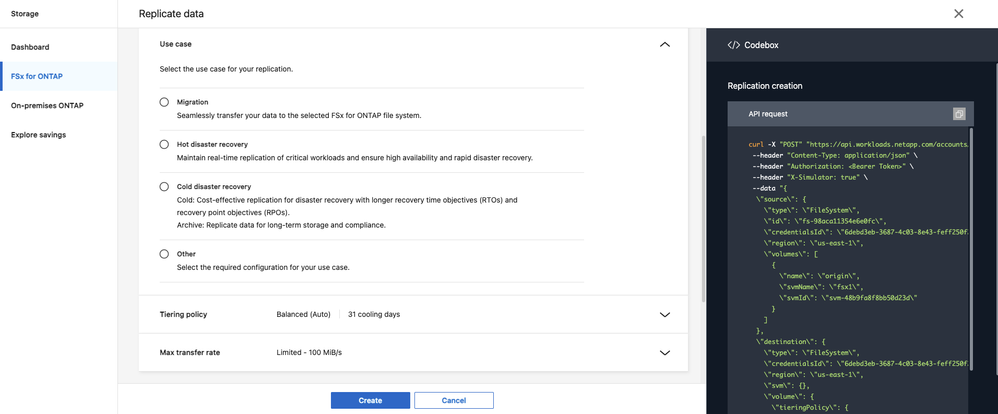Viewport: 998px width, 414px height.
Task: Navigate to Explore savings
Action: pyautogui.click(x=38, y=134)
